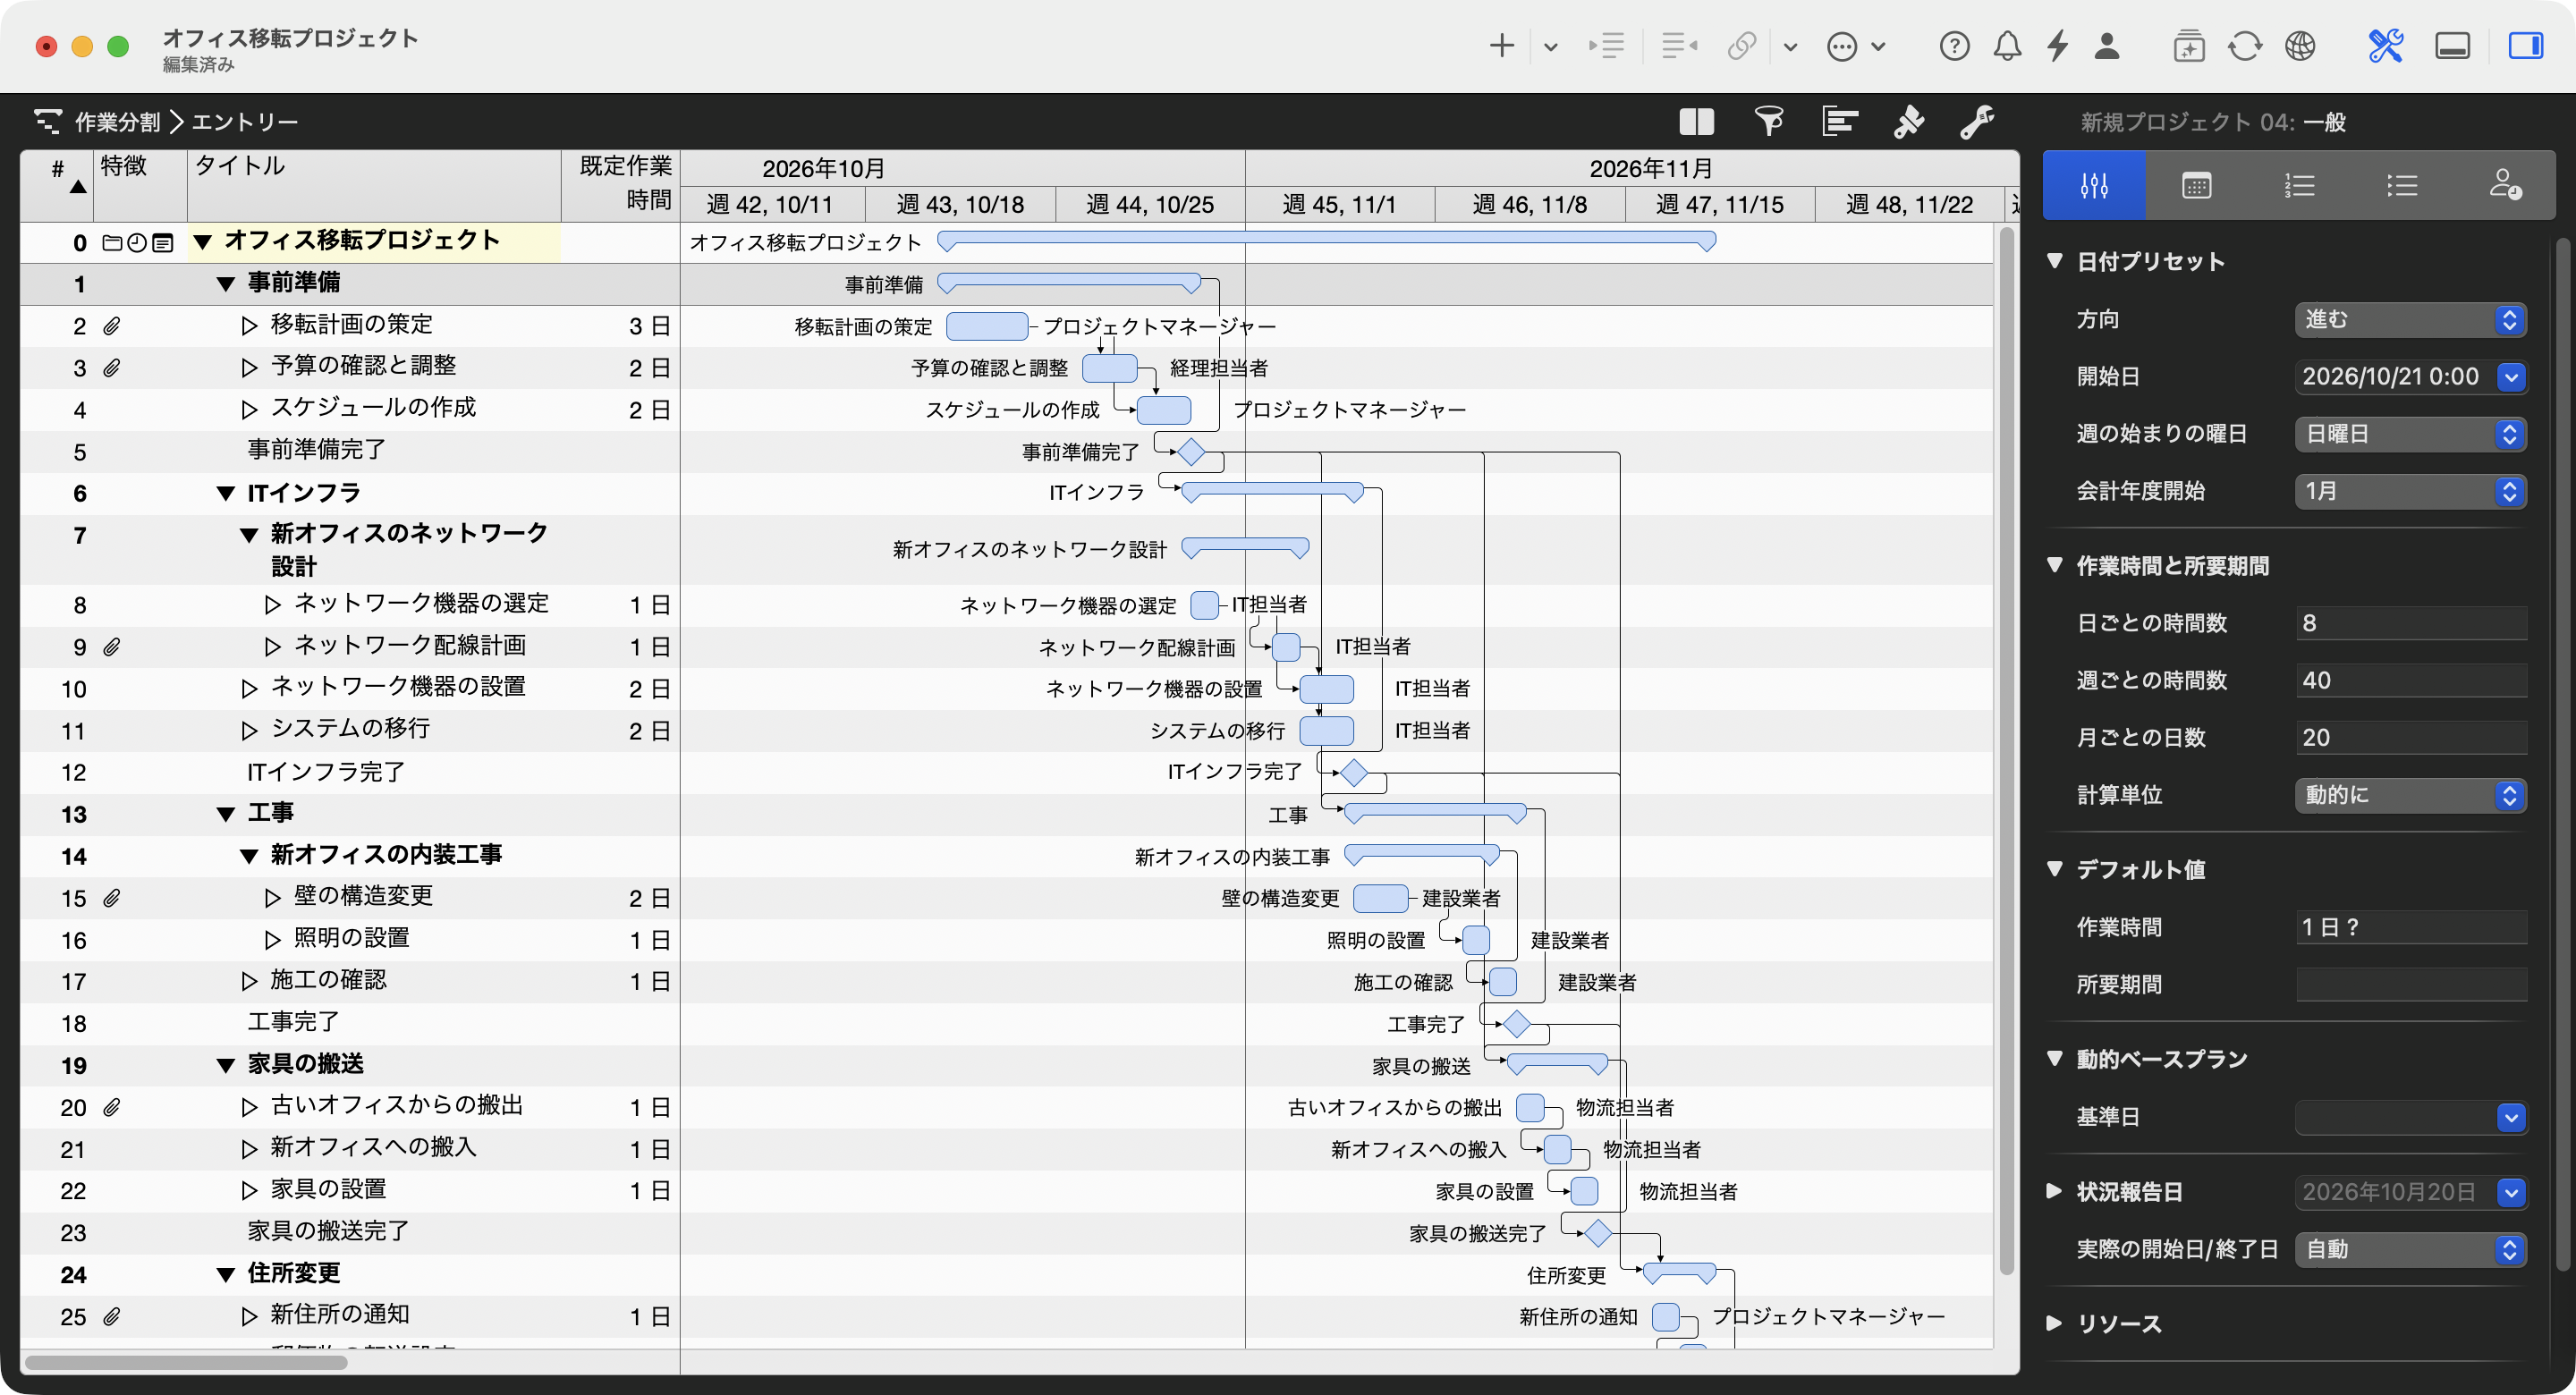Click the Gantt vertical scrollbar
The width and height of the screenshot is (2576, 1395).
pyautogui.click(x=2005, y=750)
